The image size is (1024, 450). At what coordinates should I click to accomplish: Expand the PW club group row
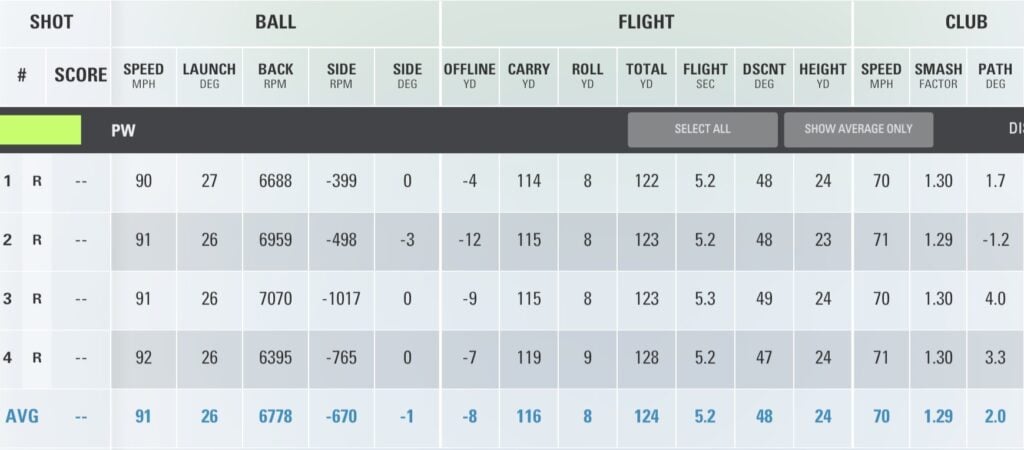tap(124, 130)
